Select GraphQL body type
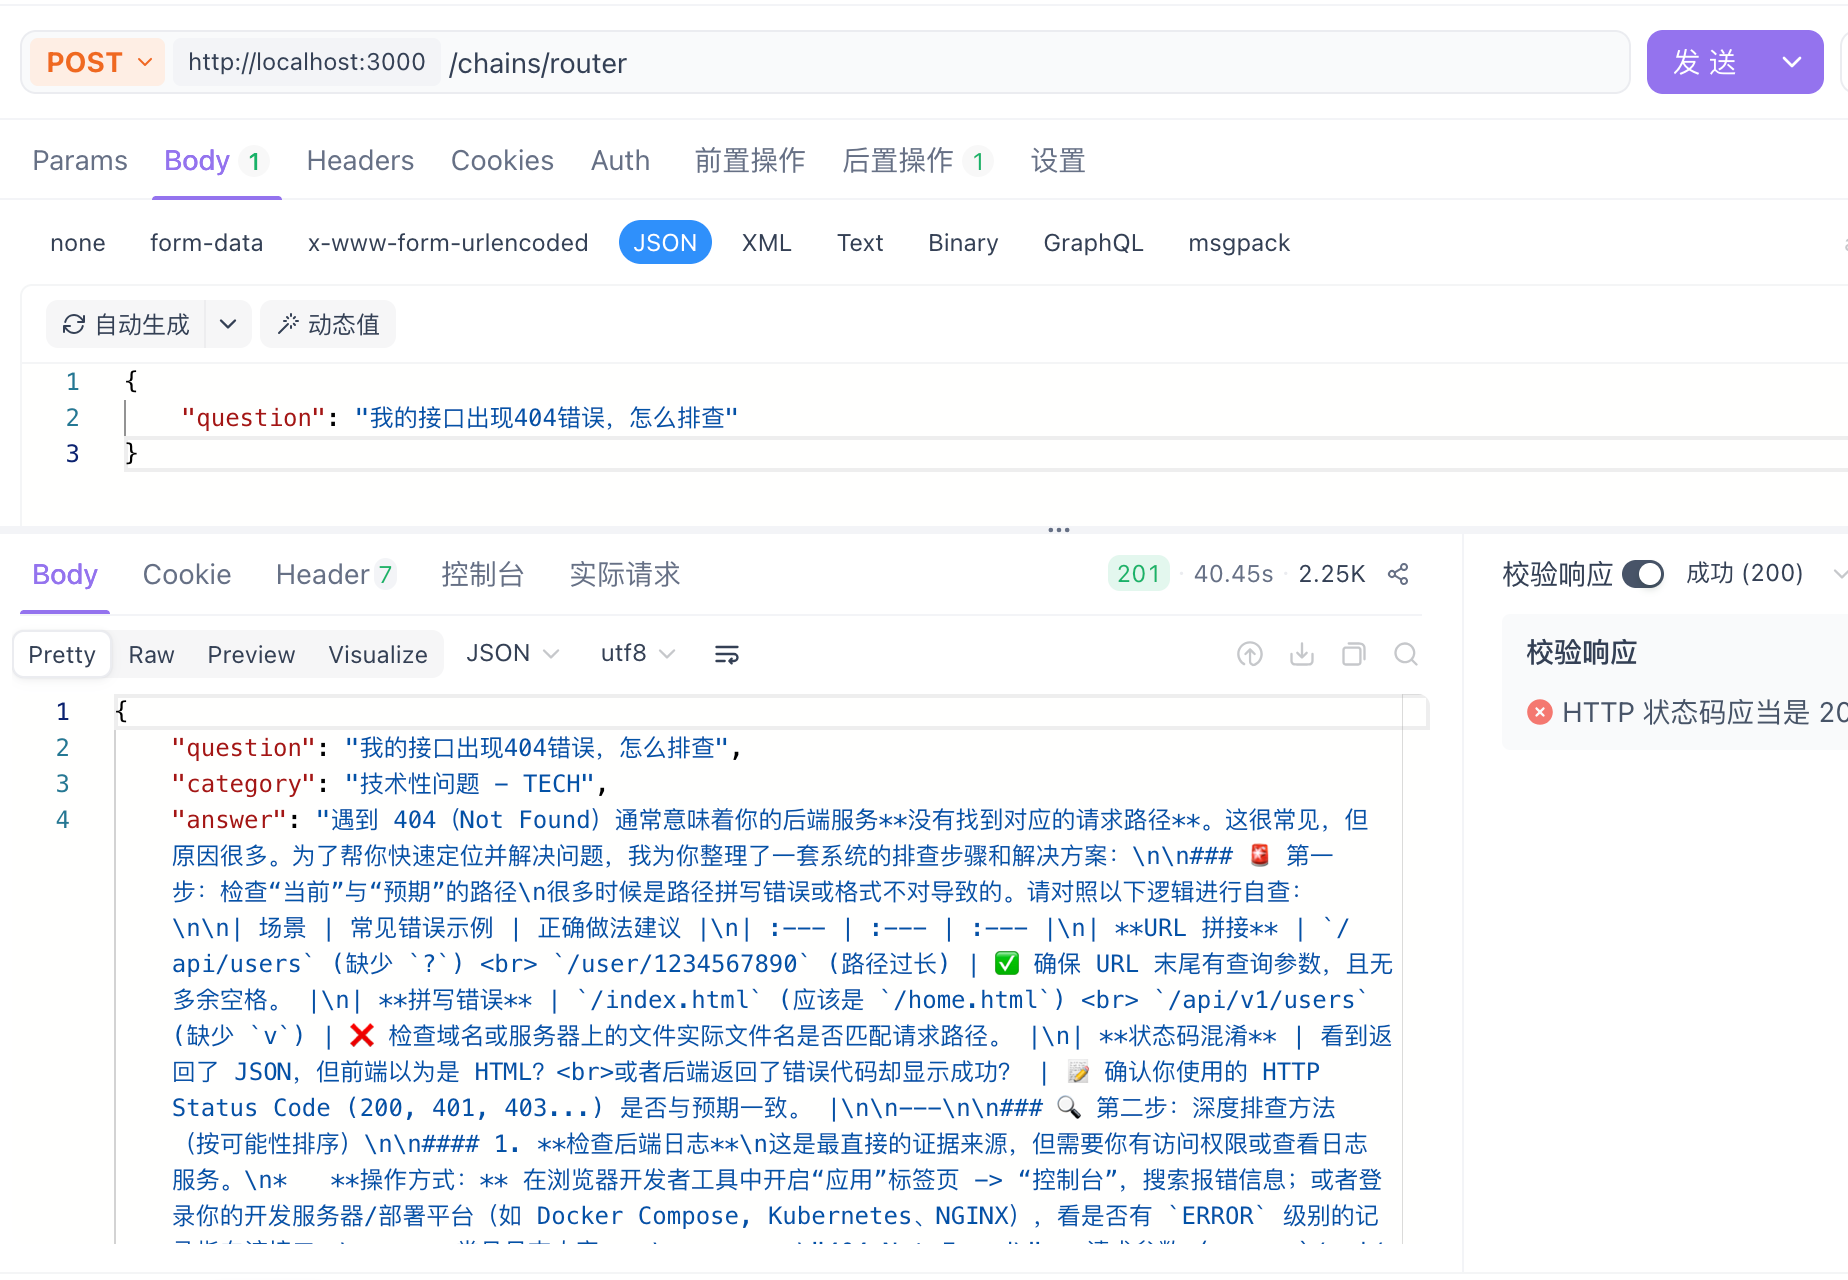This screenshot has width=1848, height=1280. coord(1093,243)
